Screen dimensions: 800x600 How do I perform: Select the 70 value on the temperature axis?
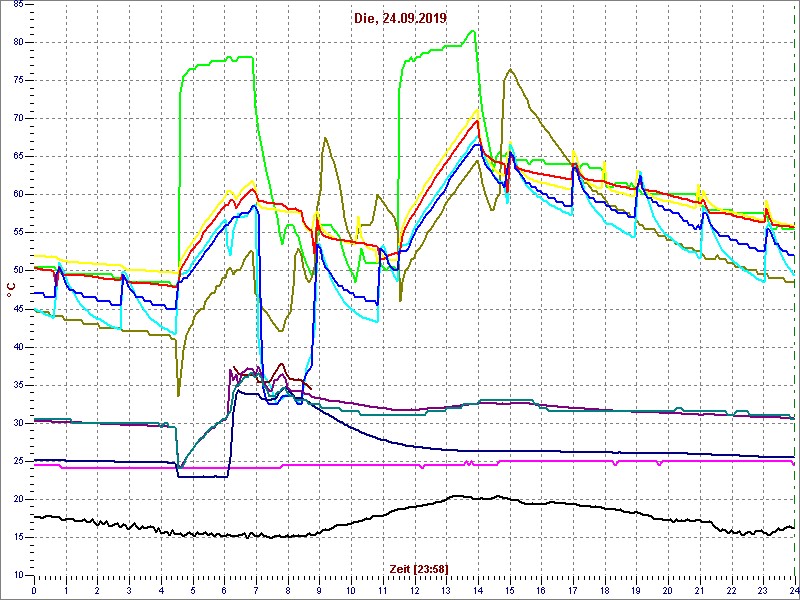coord(17,119)
